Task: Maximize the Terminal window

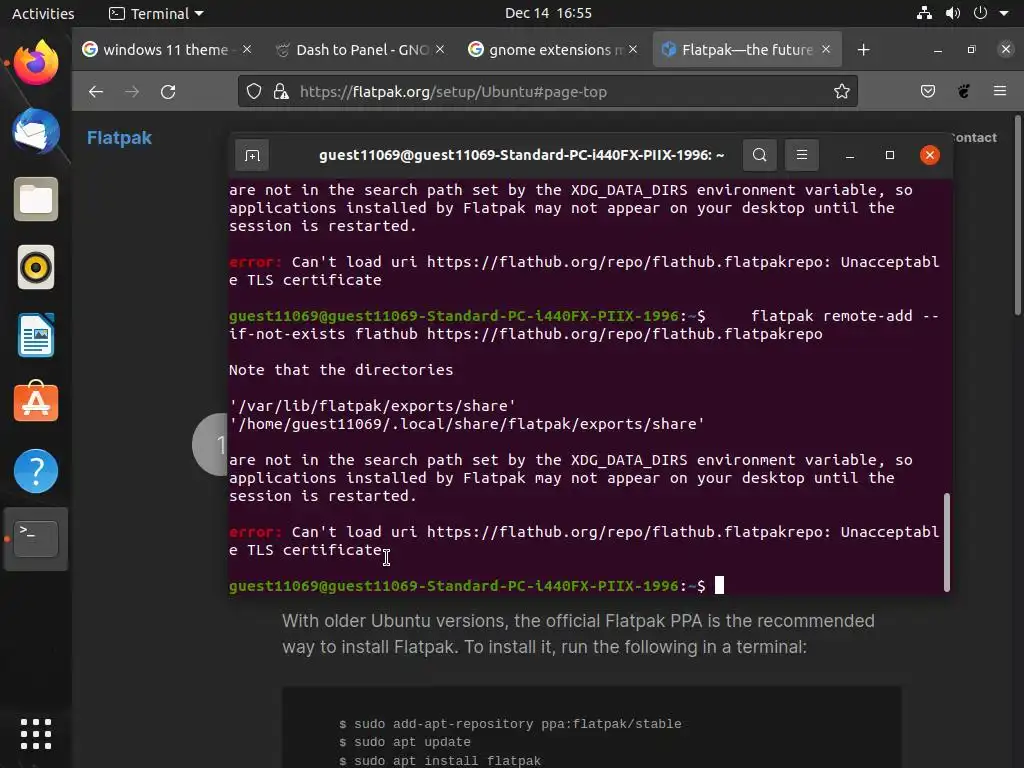Action: coord(889,155)
